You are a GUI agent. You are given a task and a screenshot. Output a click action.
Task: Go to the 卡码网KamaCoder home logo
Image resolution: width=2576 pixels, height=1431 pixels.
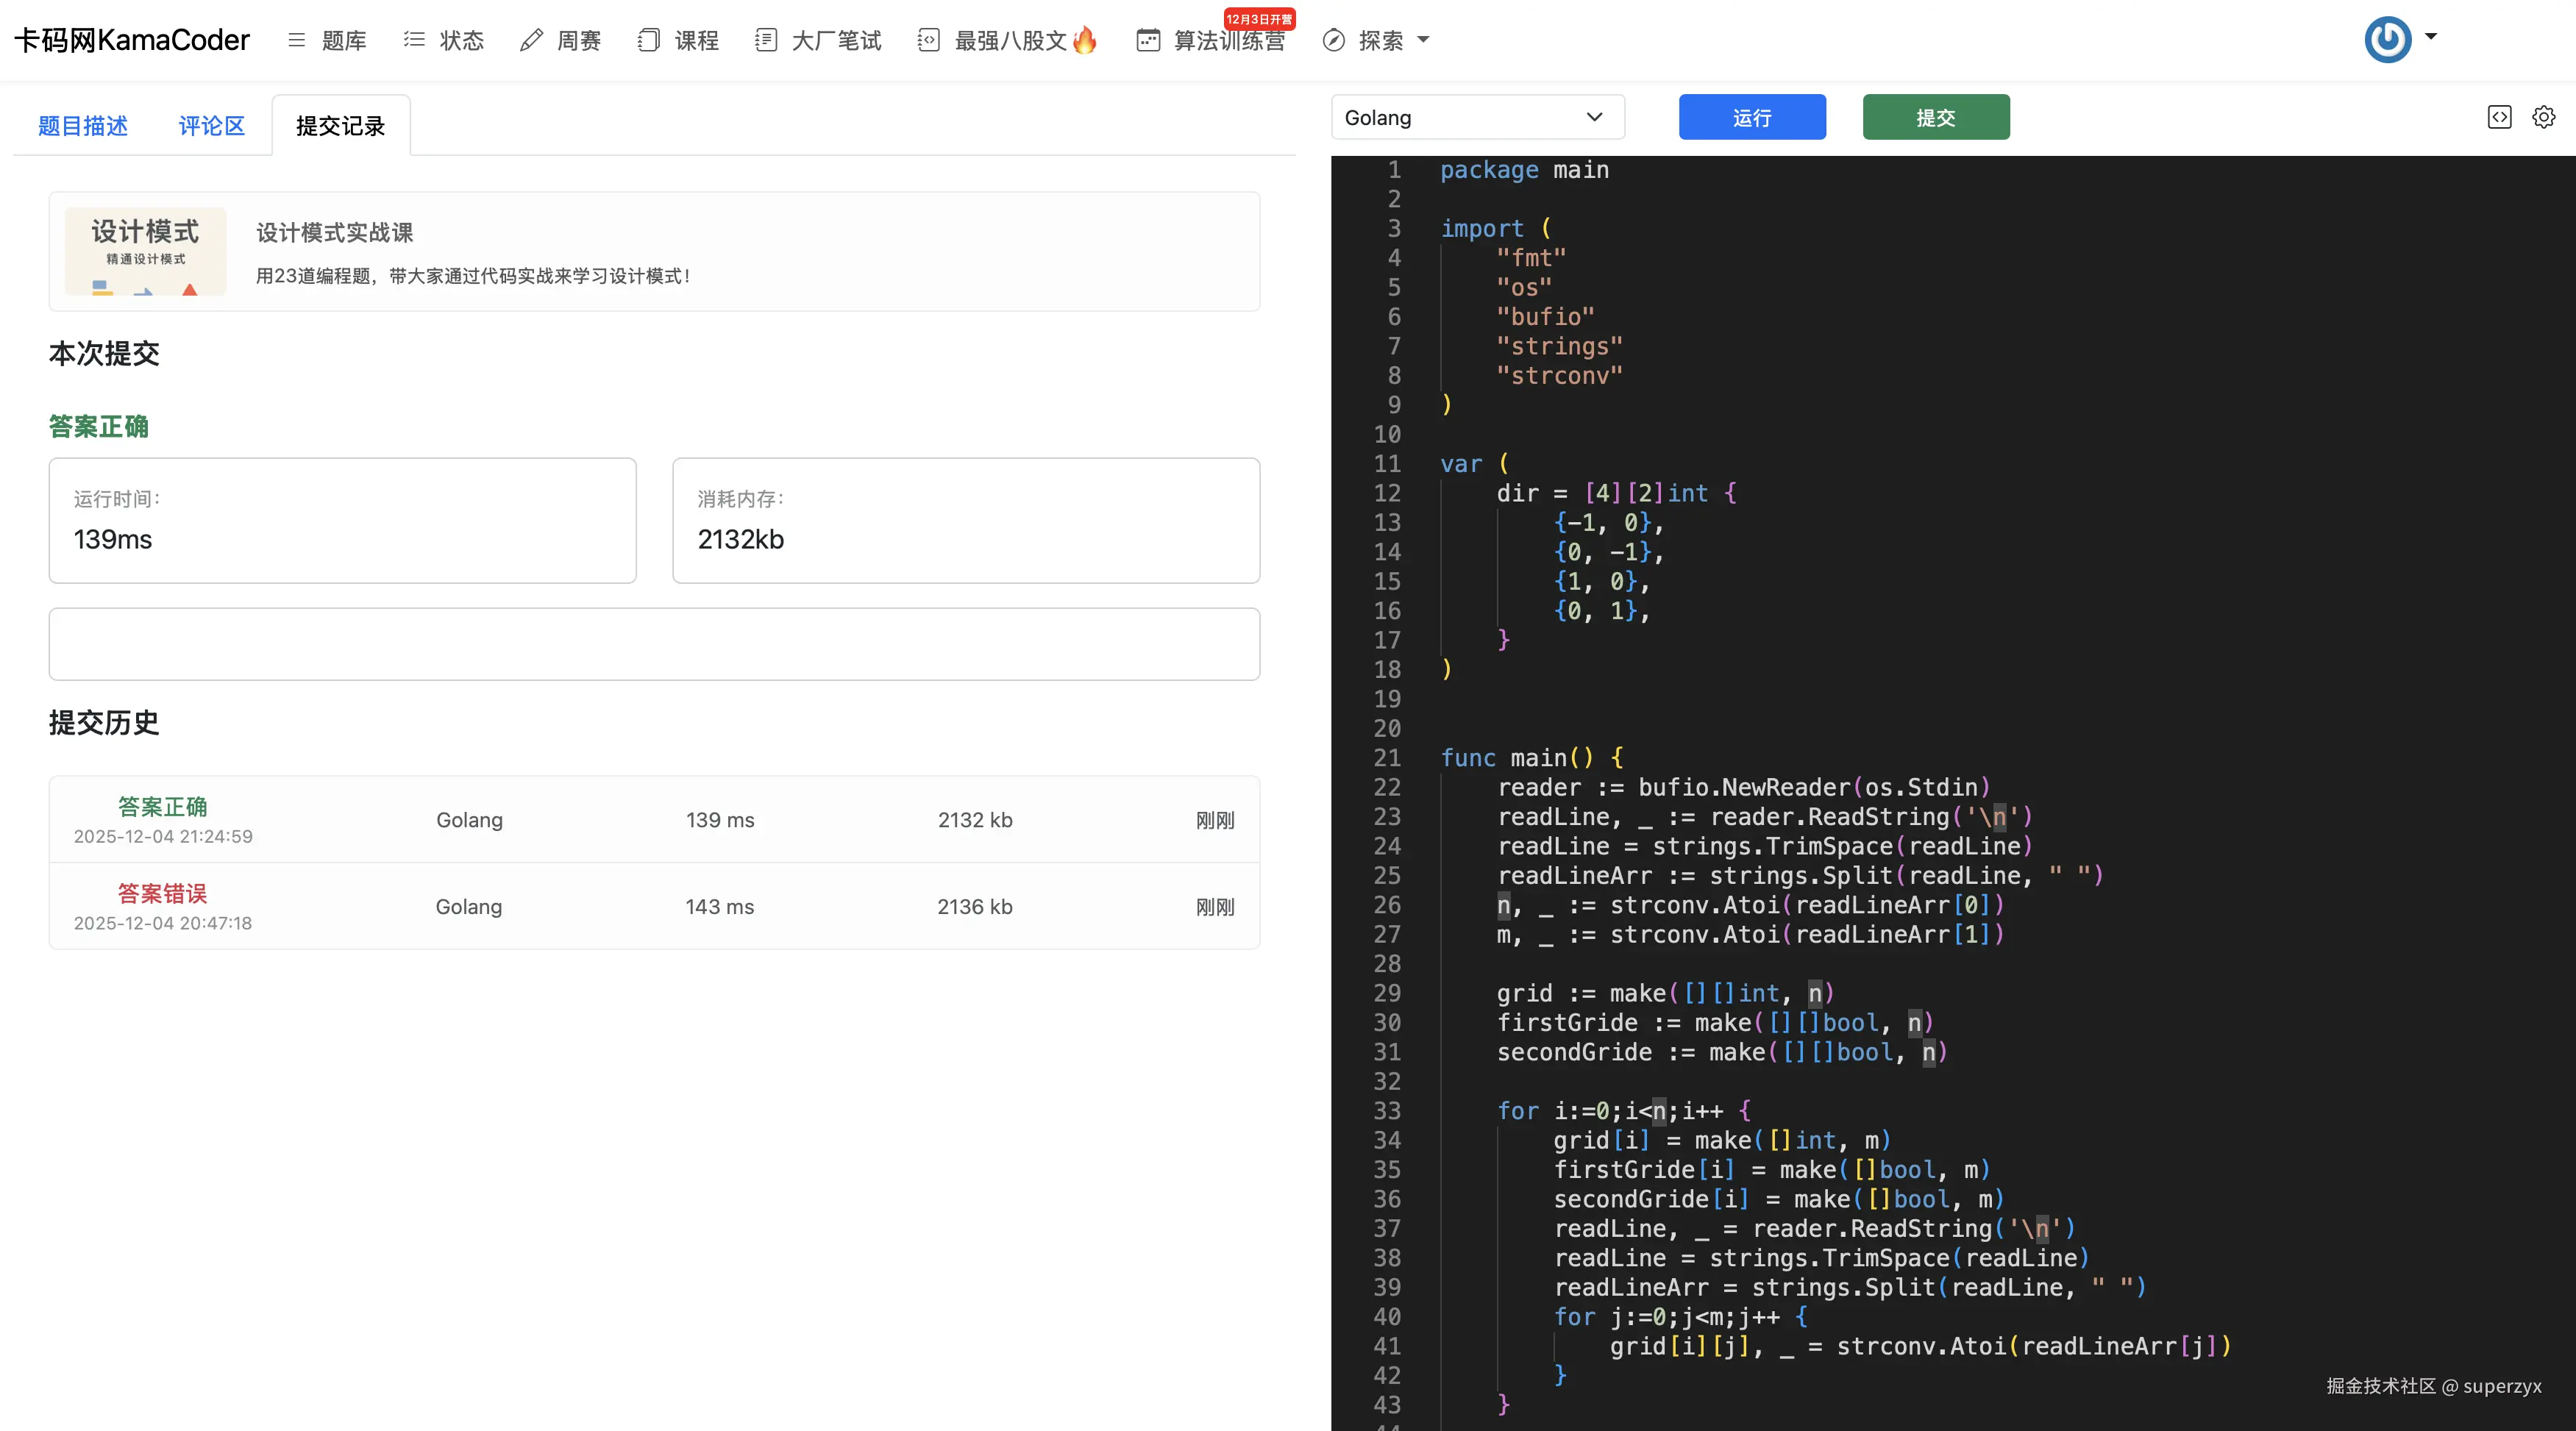(132, 40)
